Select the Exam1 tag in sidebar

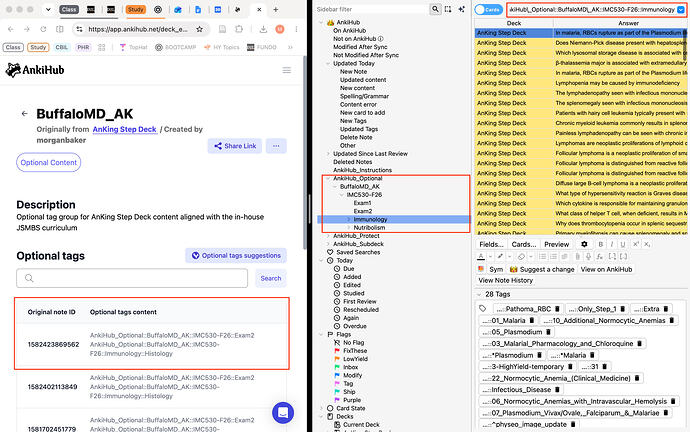click(x=362, y=203)
